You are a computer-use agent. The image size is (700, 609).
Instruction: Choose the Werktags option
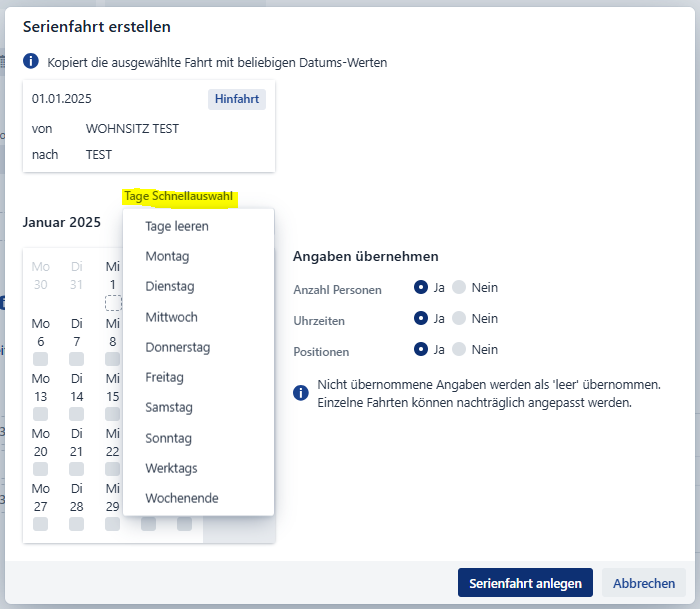(171, 468)
